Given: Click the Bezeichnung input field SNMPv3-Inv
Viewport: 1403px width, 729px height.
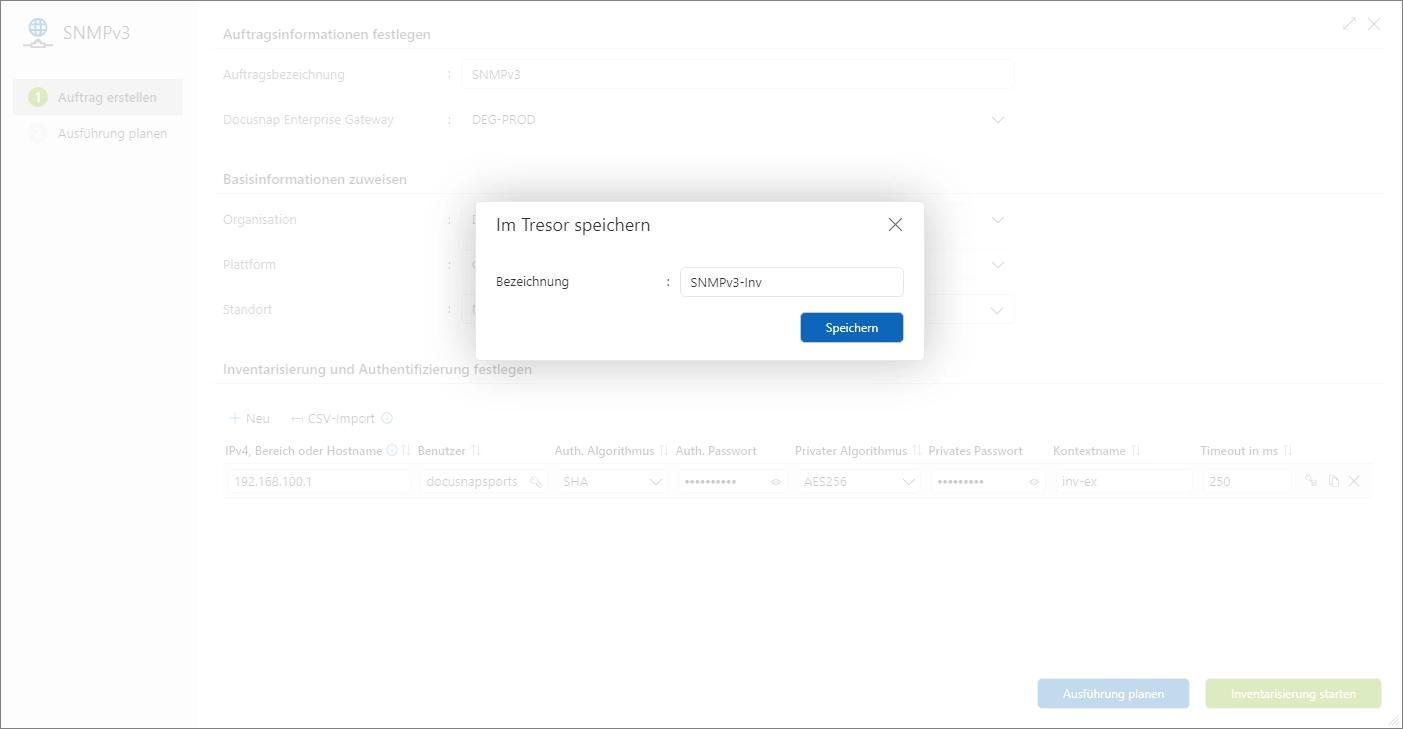Looking at the screenshot, I should [791, 281].
